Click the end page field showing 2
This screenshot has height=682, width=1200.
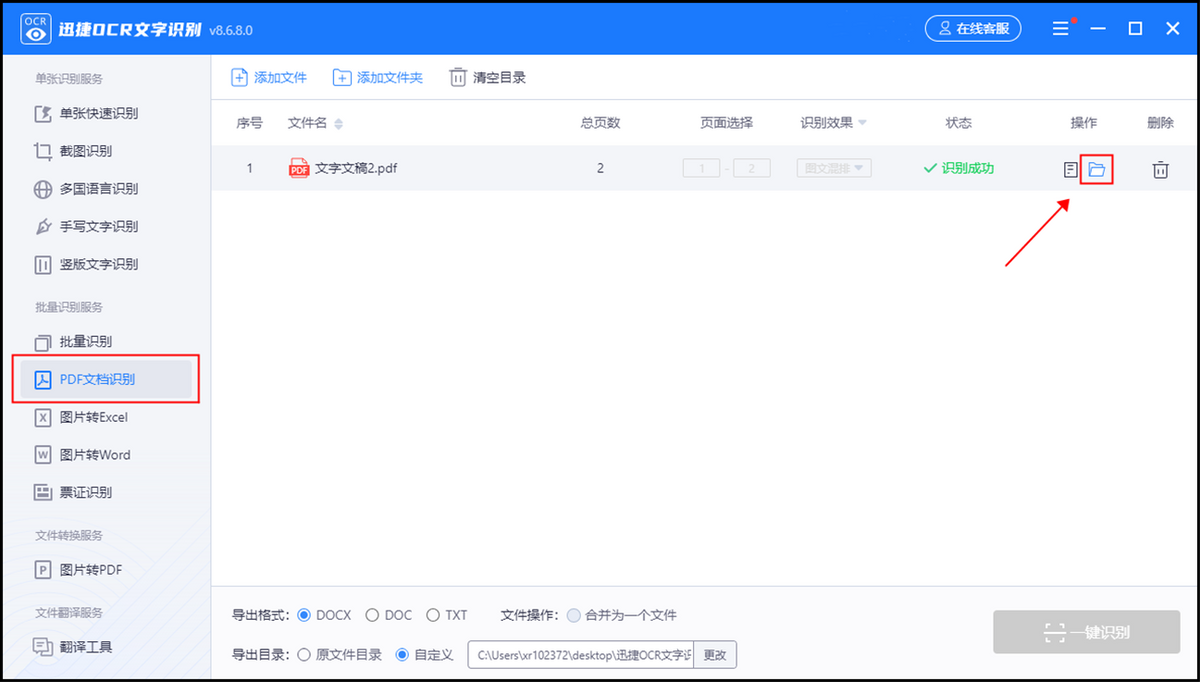pos(751,168)
